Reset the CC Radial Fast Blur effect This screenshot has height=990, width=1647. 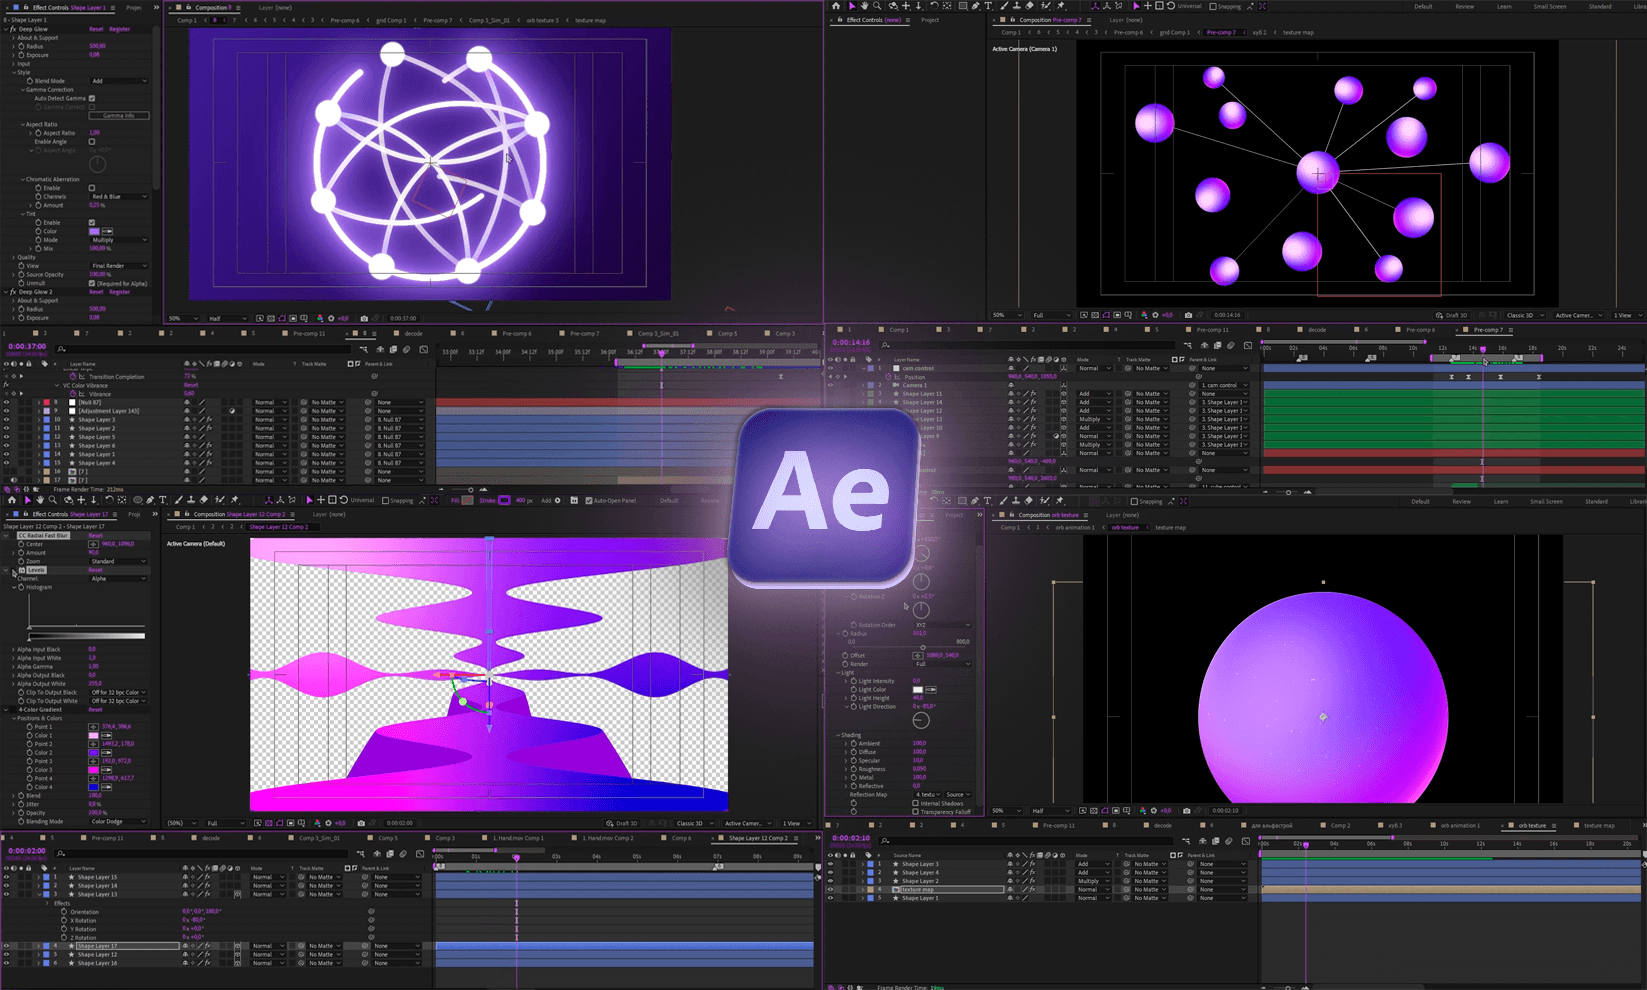(96, 536)
